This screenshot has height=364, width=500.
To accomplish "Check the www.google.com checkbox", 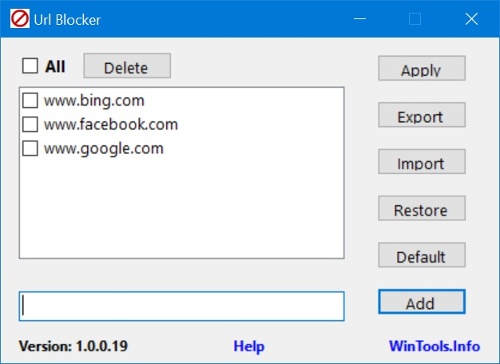I will (30, 148).
